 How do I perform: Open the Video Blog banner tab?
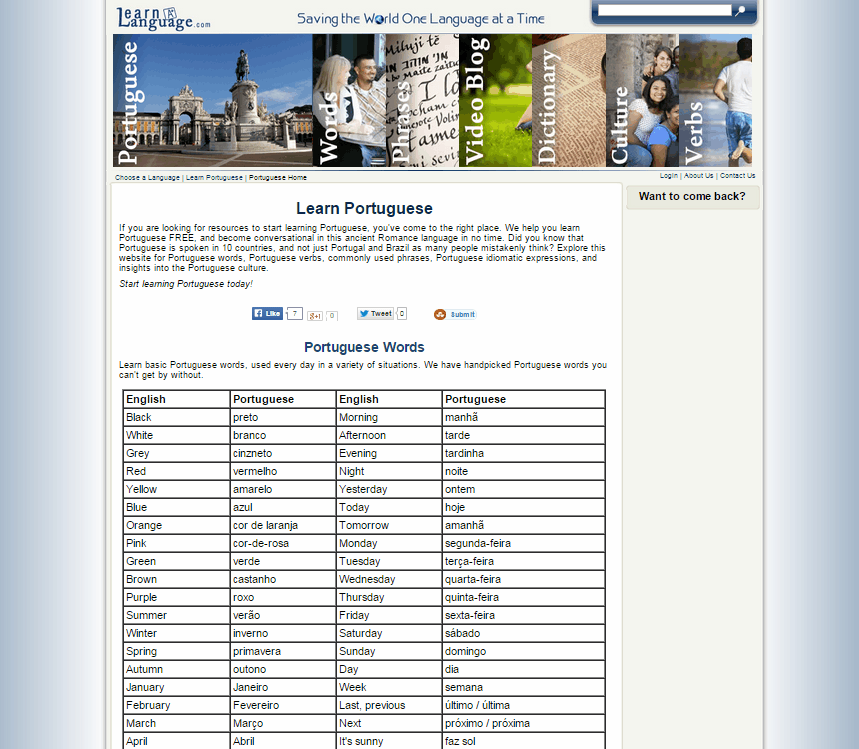point(496,100)
